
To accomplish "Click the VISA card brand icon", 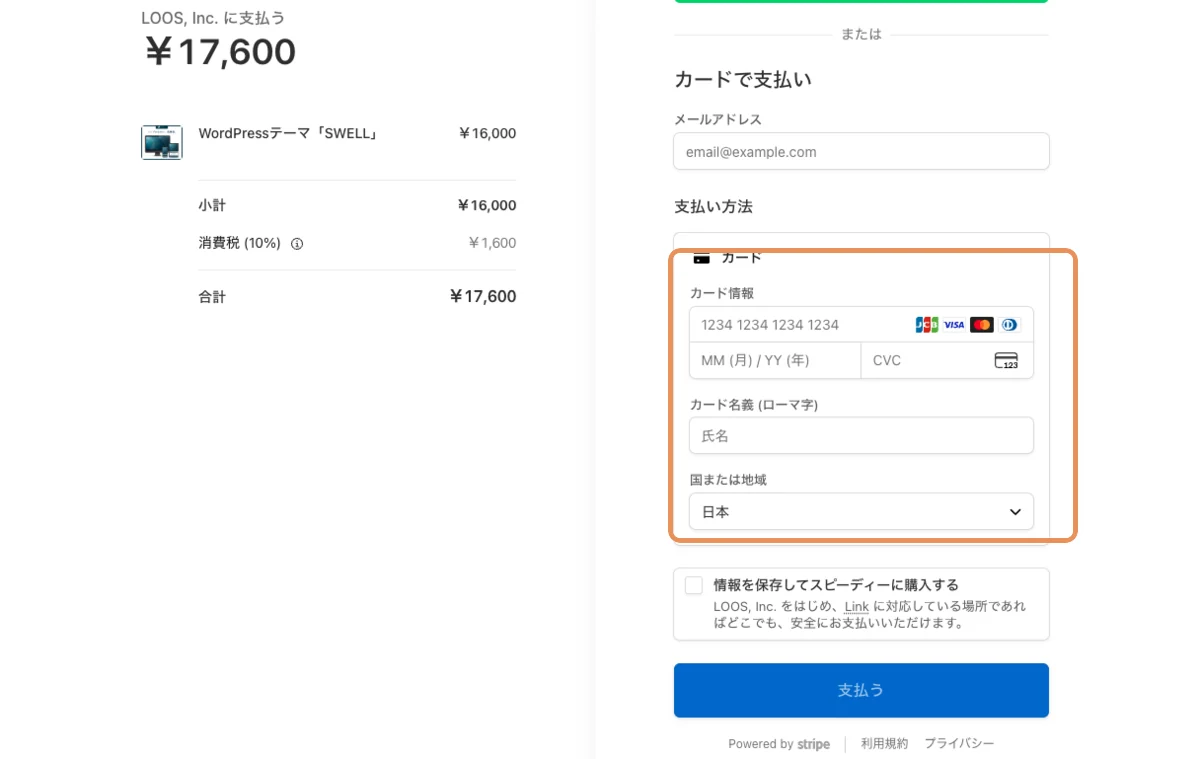I will click(x=954, y=325).
